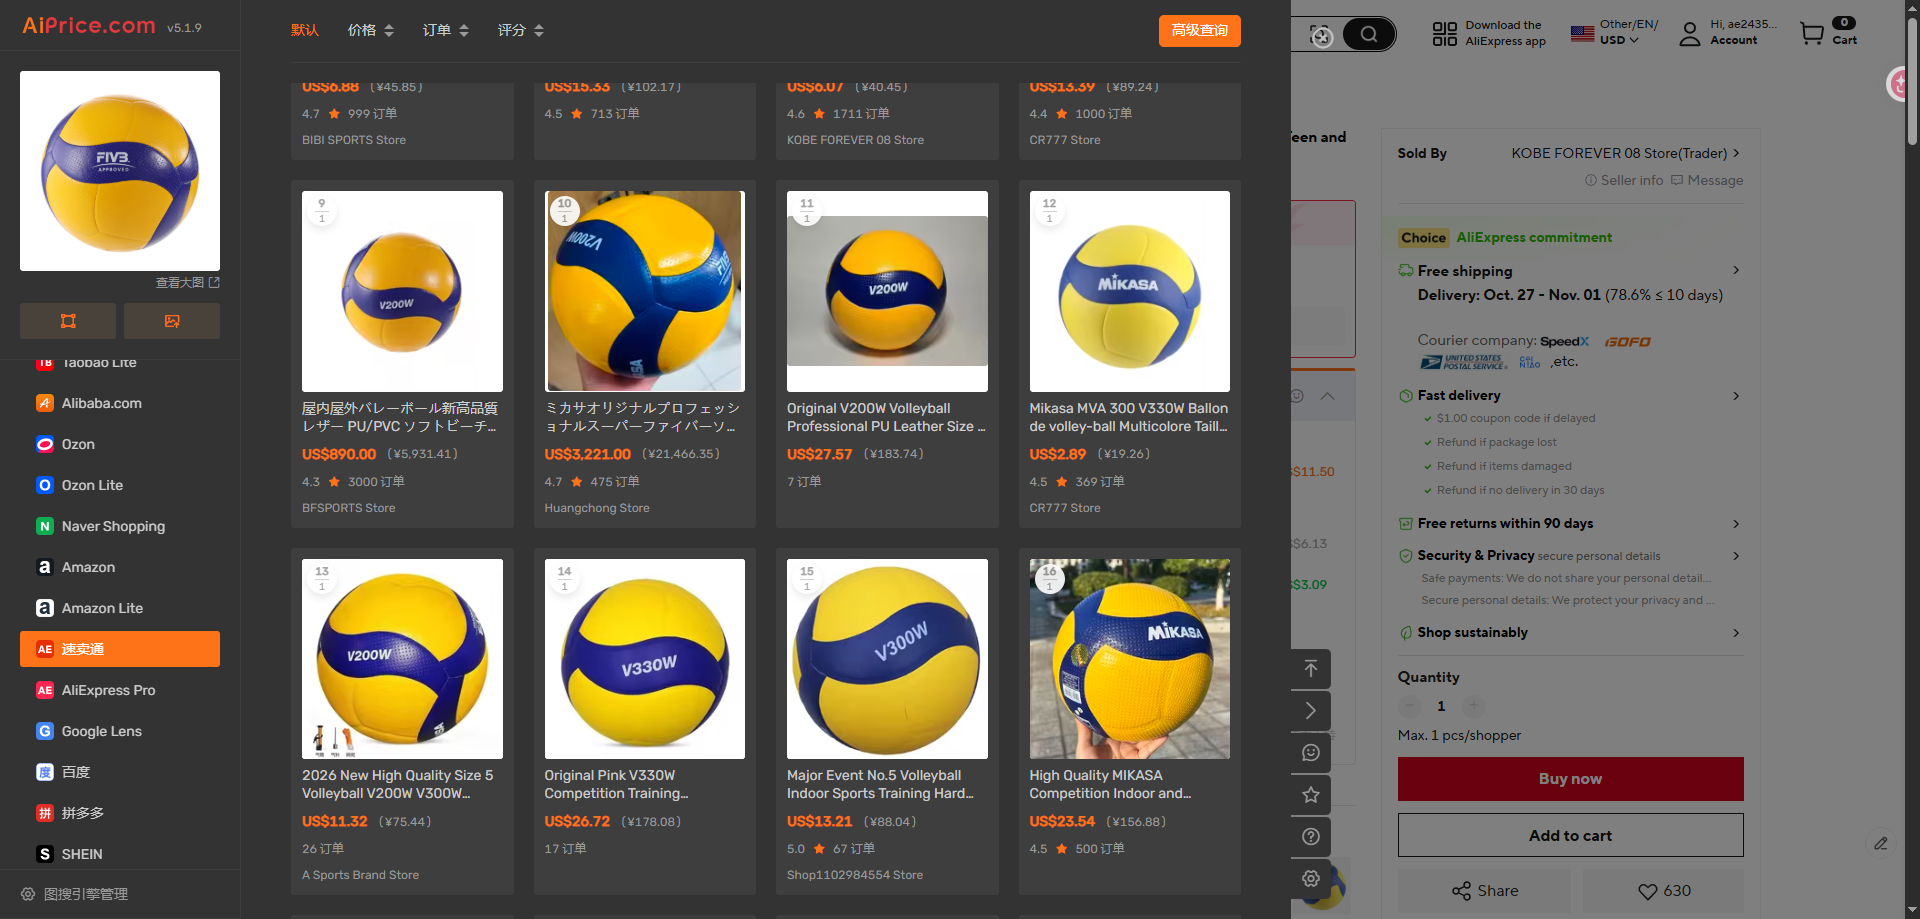This screenshot has width=1920, height=919.
Task: Click the image upload icon button
Action: pyautogui.click(x=172, y=321)
